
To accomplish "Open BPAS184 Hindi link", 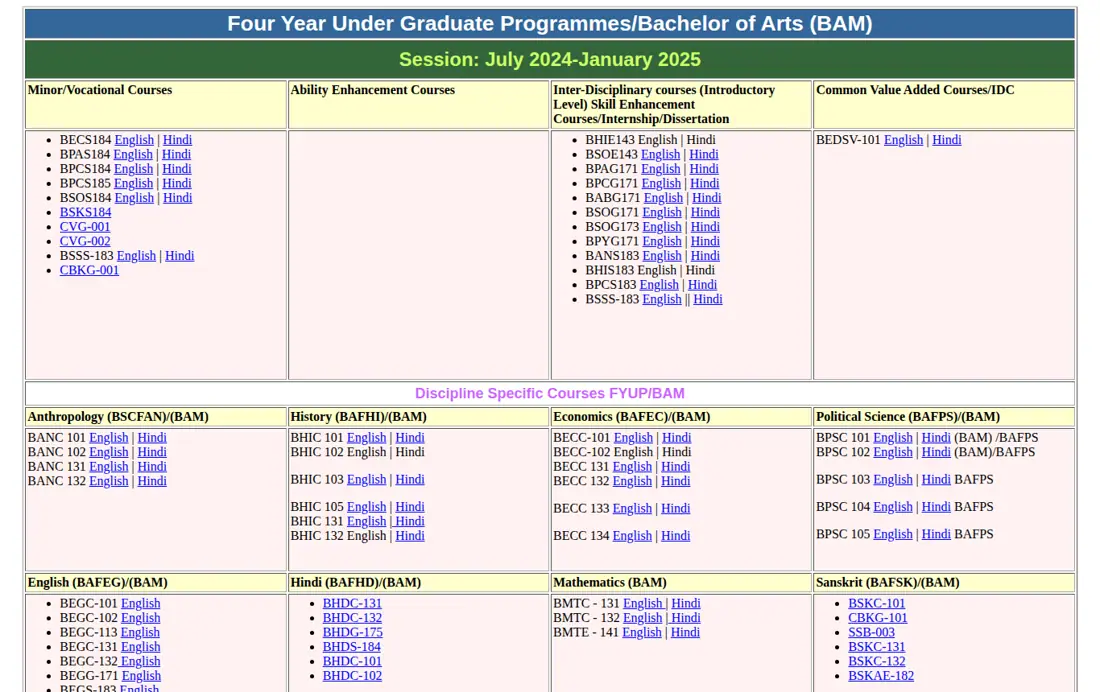I will coord(176,154).
